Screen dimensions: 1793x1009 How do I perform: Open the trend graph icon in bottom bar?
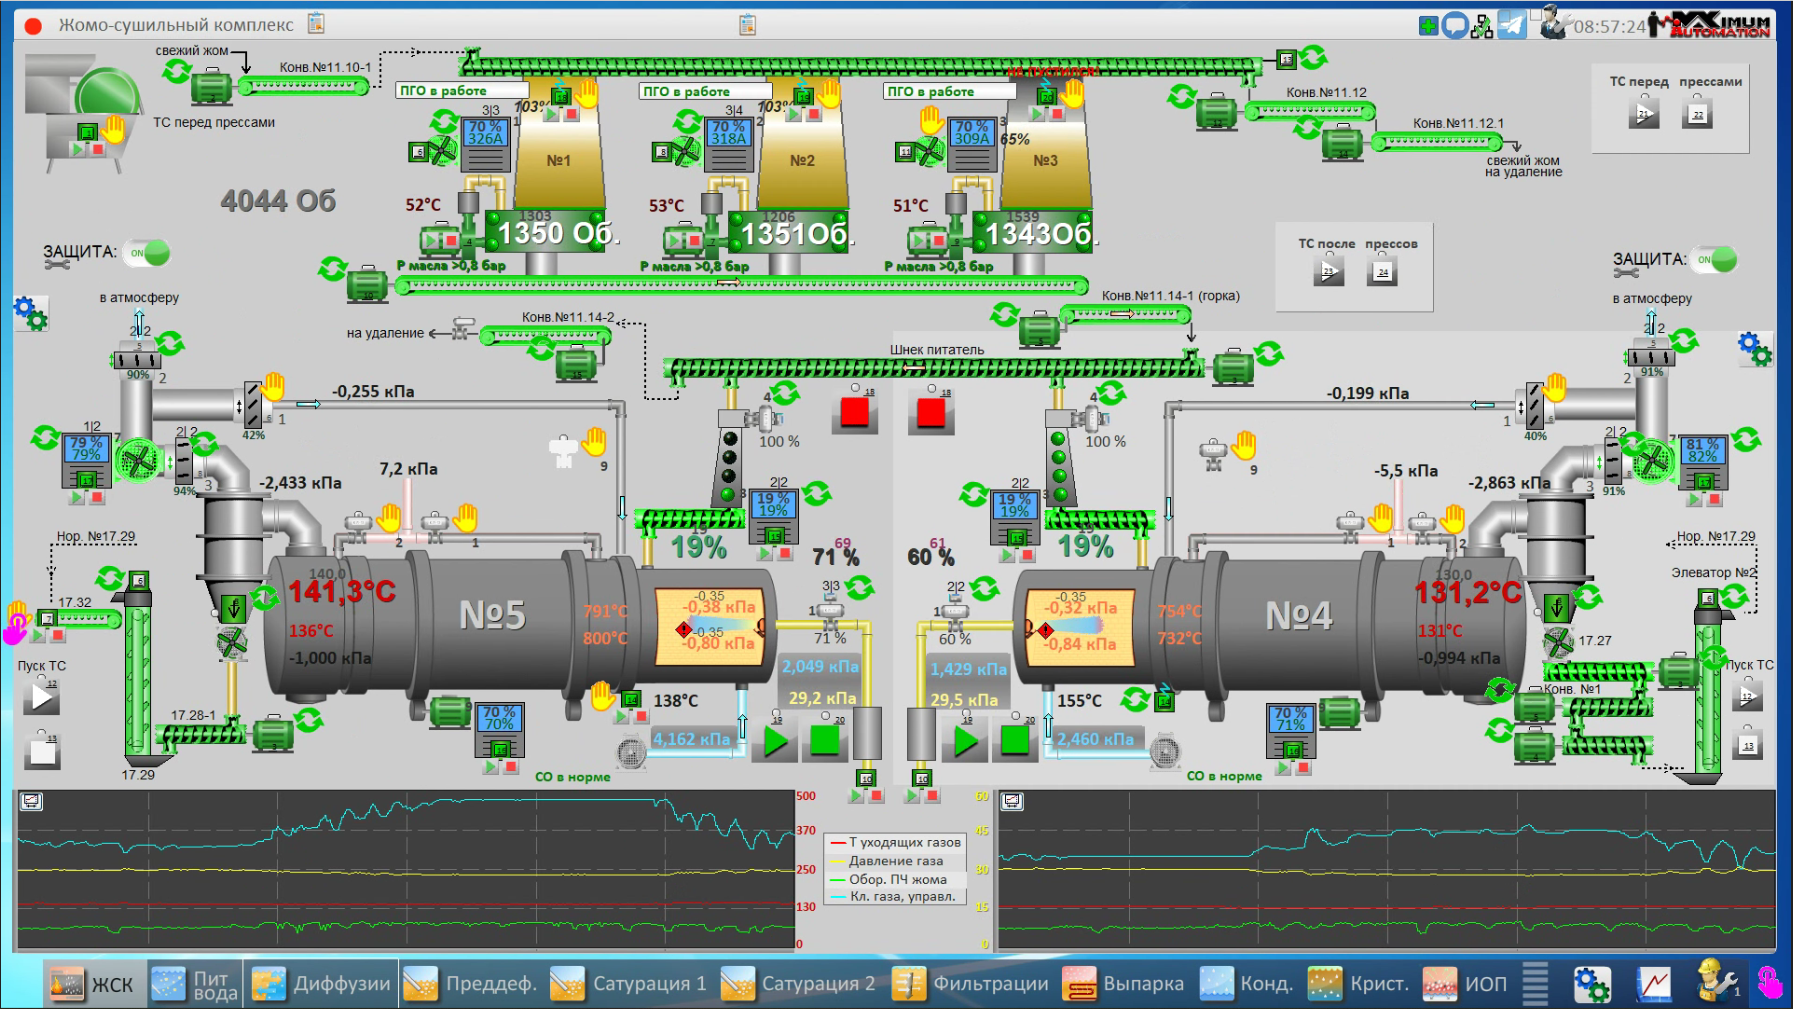pyautogui.click(x=1653, y=984)
